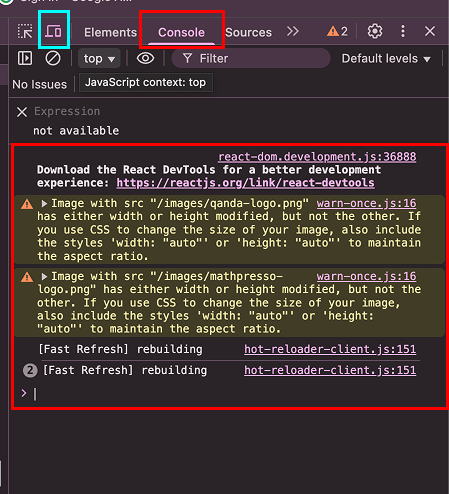Close the DevTools panel
449x494 pixels.
[x=430, y=31]
